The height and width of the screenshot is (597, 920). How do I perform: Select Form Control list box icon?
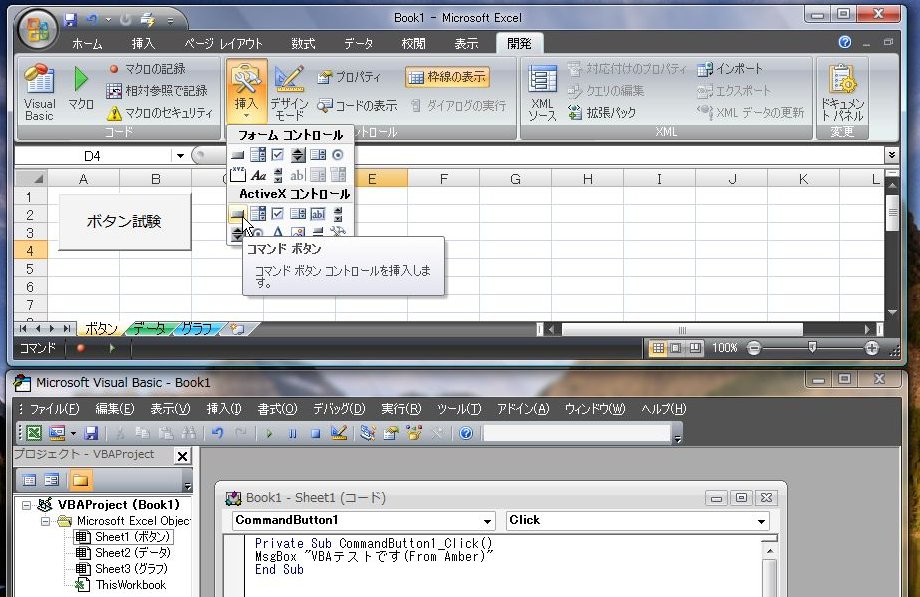pos(318,155)
